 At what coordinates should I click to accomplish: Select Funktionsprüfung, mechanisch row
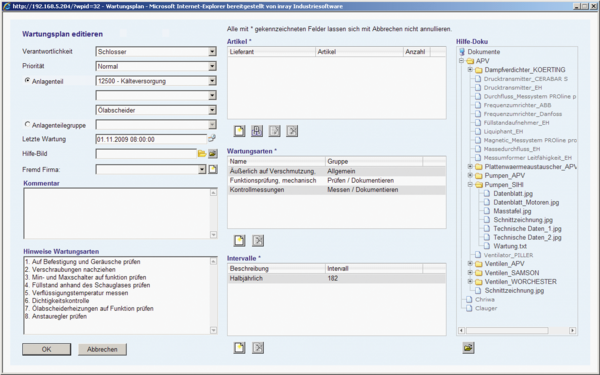(x=337, y=181)
